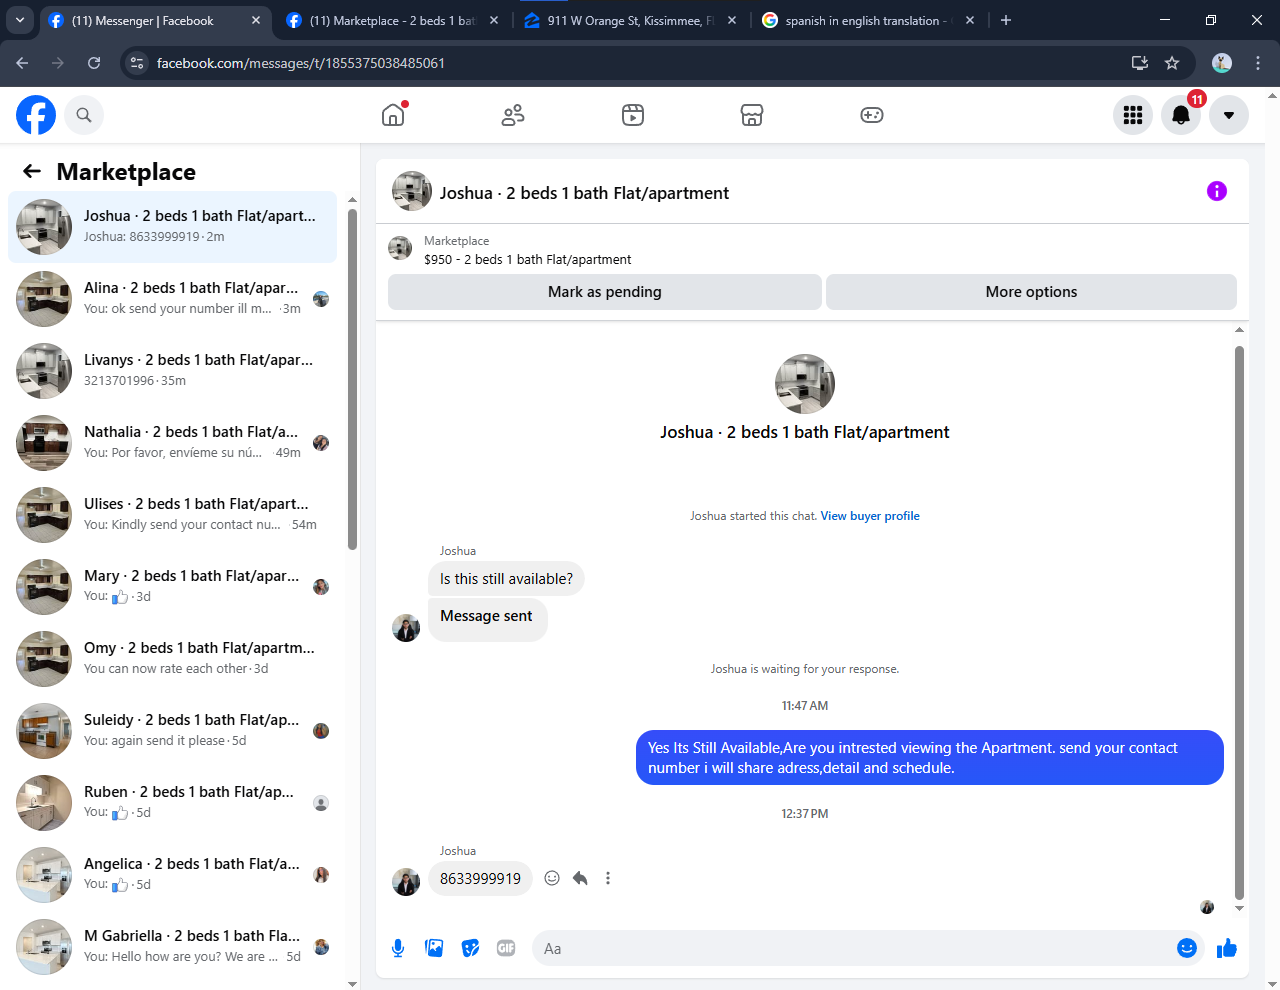This screenshot has width=1280, height=990.
Task: Open Omy conversation in the list
Action: point(173,659)
